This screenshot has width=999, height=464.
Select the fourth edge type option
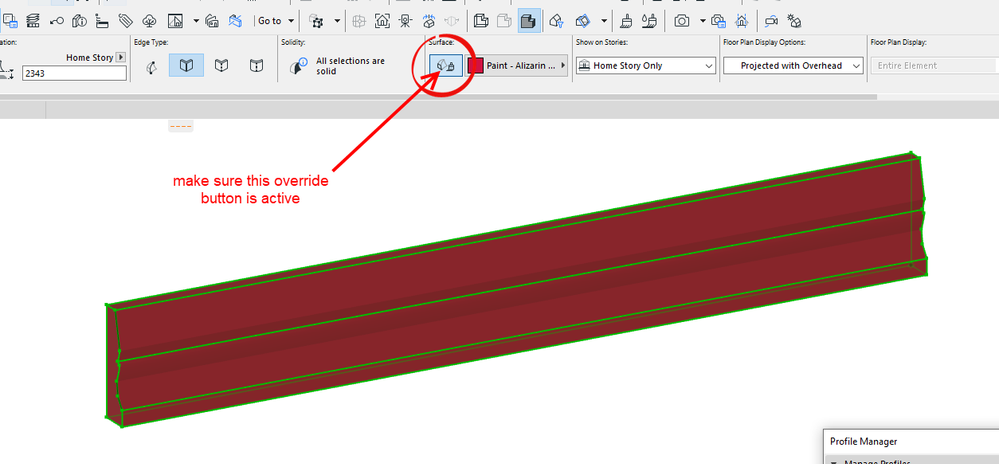(x=256, y=66)
